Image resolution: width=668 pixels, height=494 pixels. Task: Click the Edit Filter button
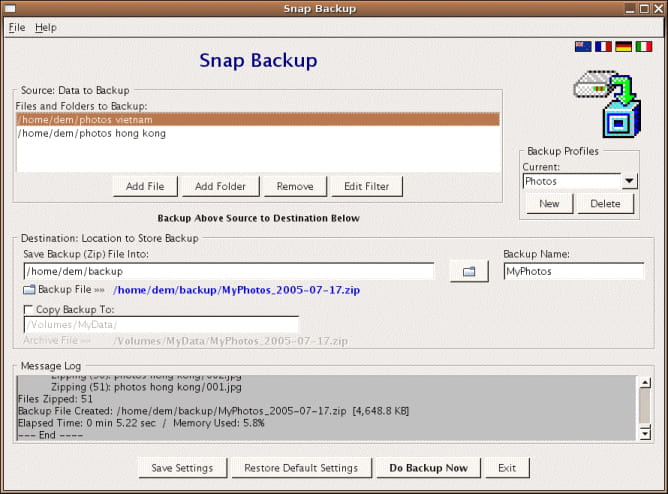pos(367,186)
